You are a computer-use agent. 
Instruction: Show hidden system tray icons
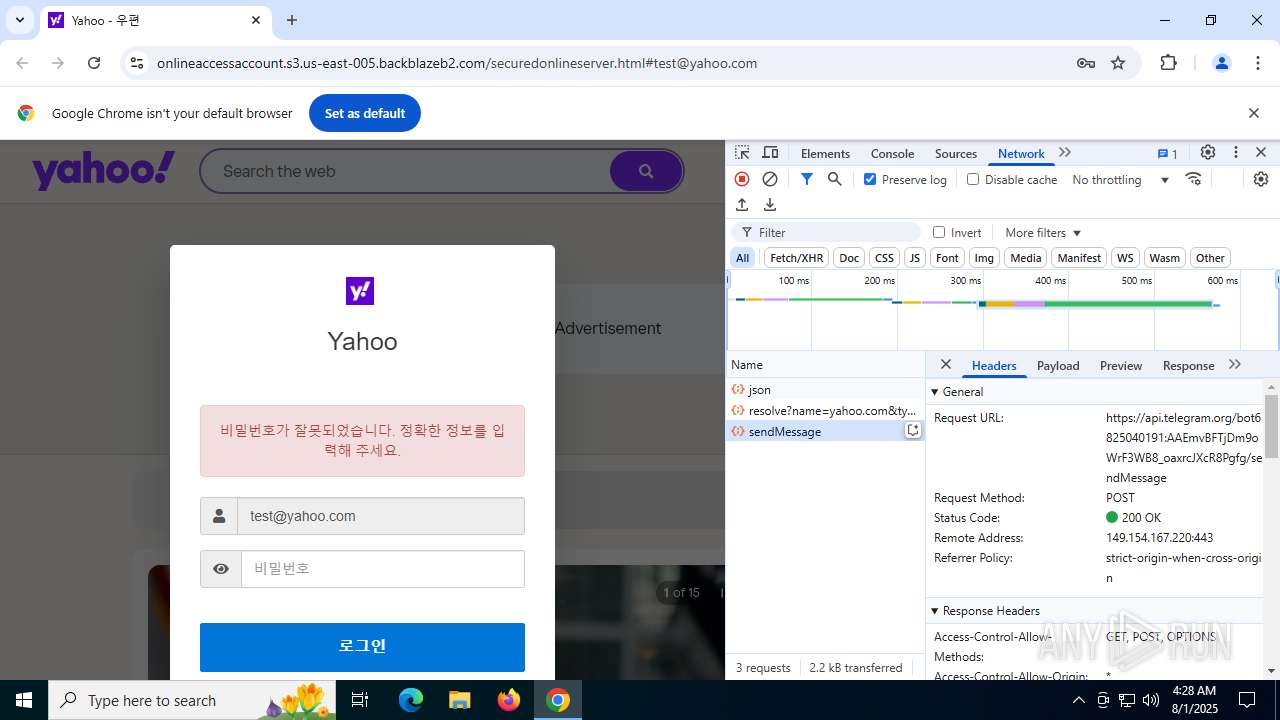point(1078,700)
